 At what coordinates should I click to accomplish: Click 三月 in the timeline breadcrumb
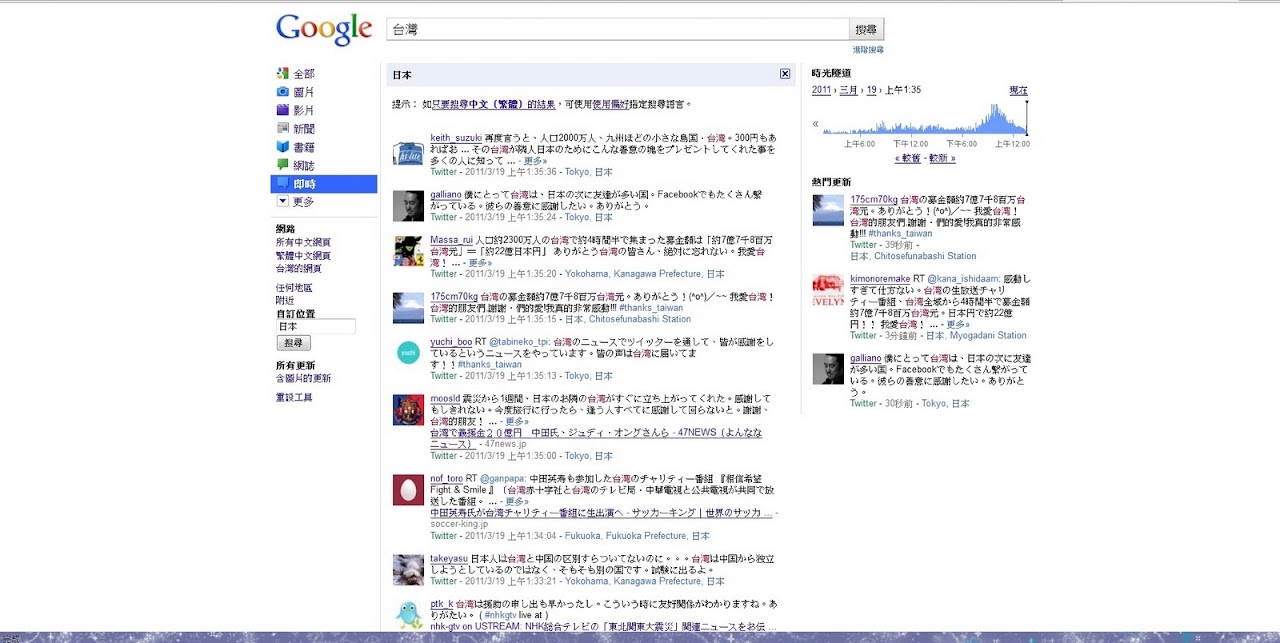pos(848,90)
